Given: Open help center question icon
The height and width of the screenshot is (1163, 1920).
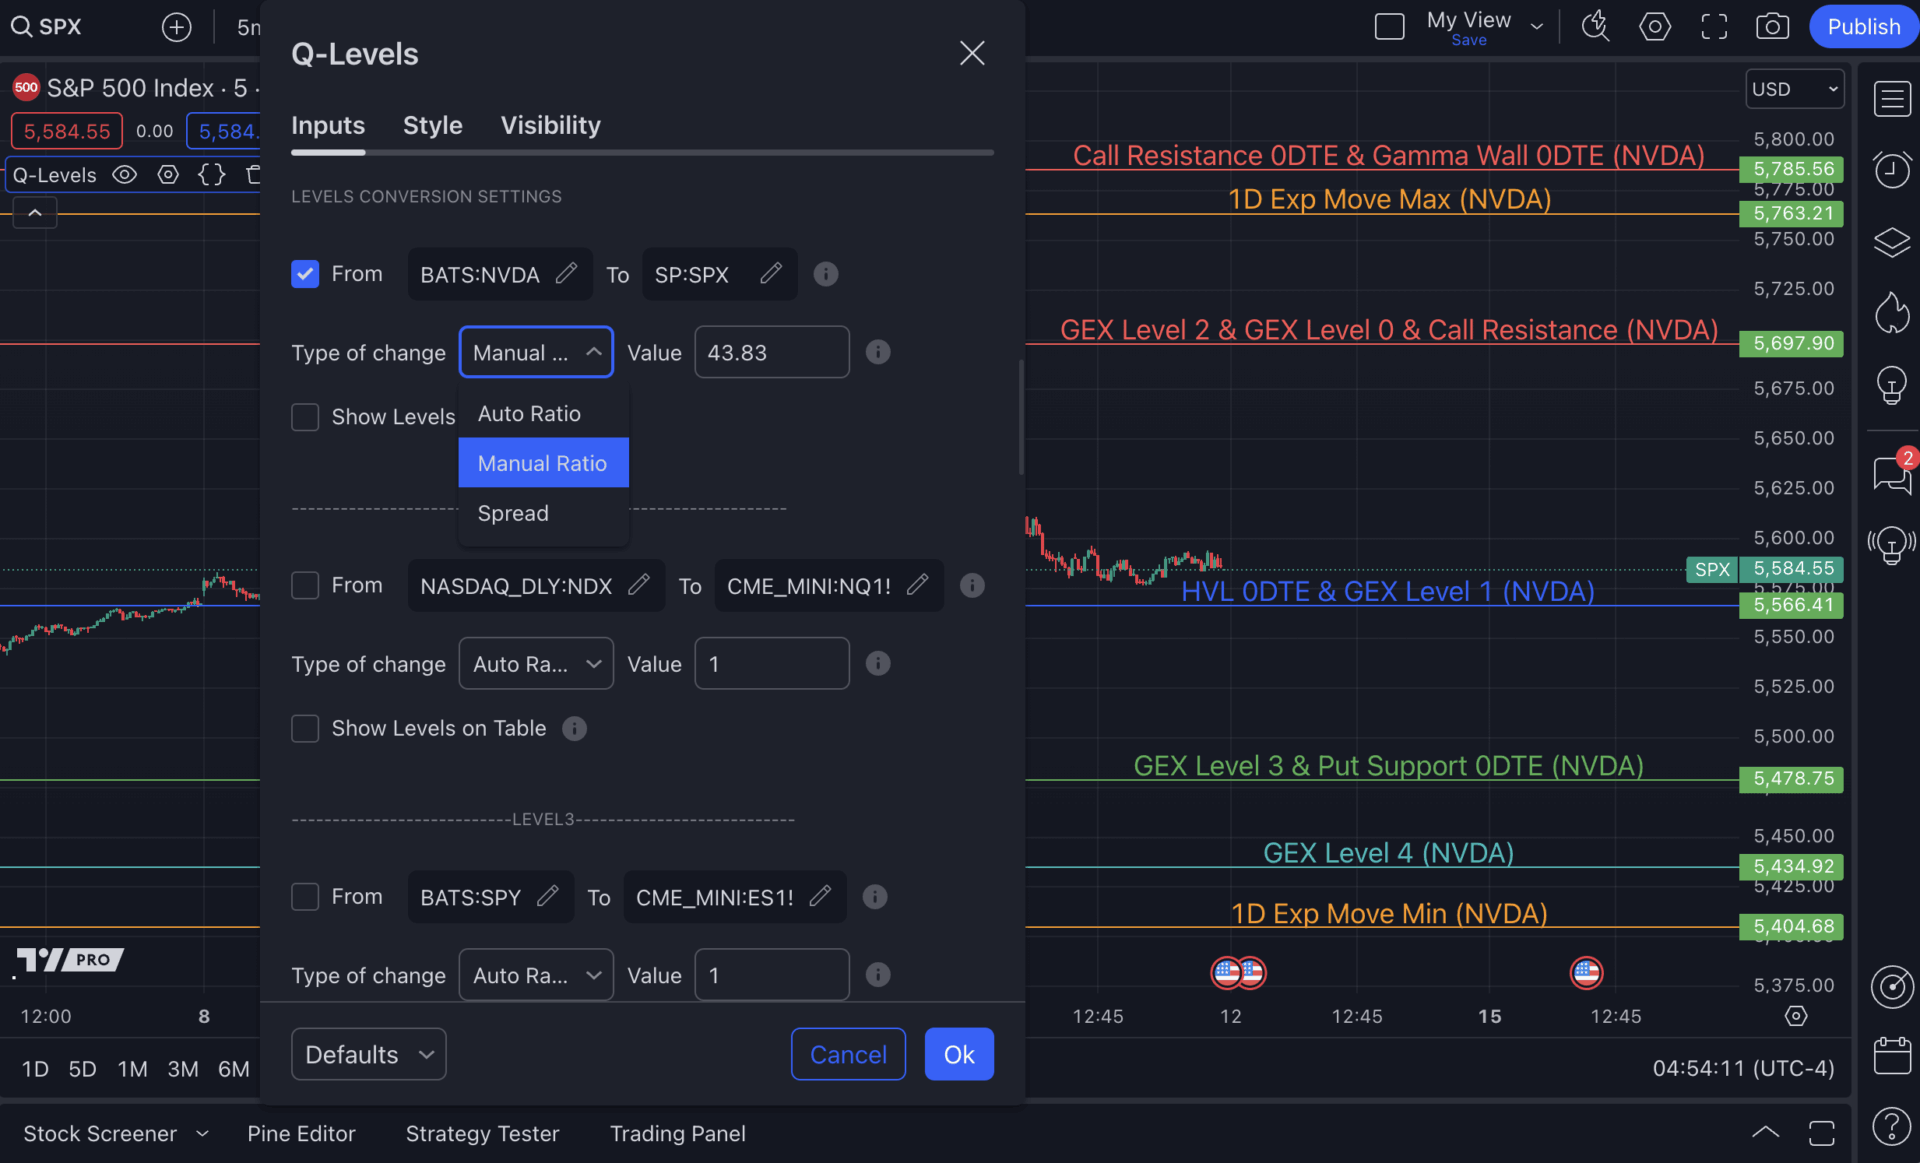Looking at the screenshot, I should (1892, 1127).
